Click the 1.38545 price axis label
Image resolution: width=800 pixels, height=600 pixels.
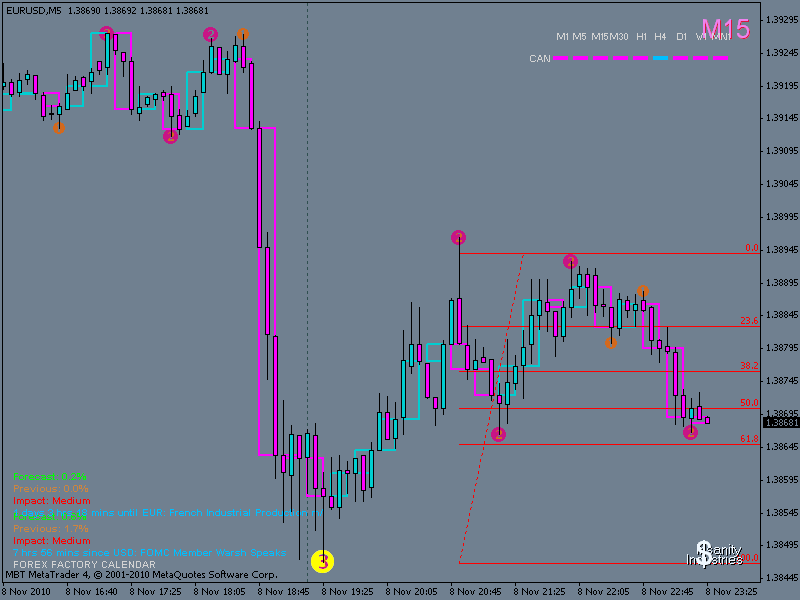pyautogui.click(x=782, y=512)
